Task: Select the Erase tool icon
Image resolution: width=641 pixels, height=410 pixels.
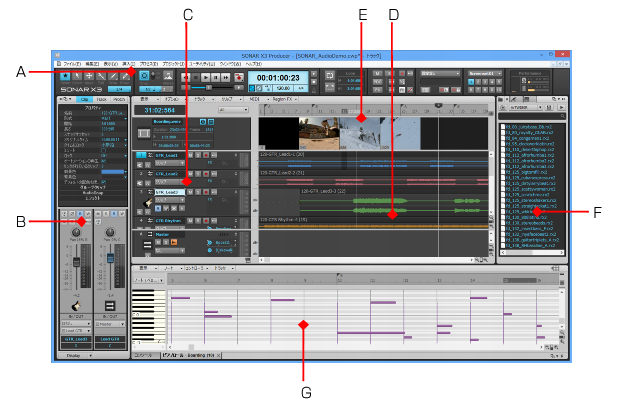Action: pos(125,76)
